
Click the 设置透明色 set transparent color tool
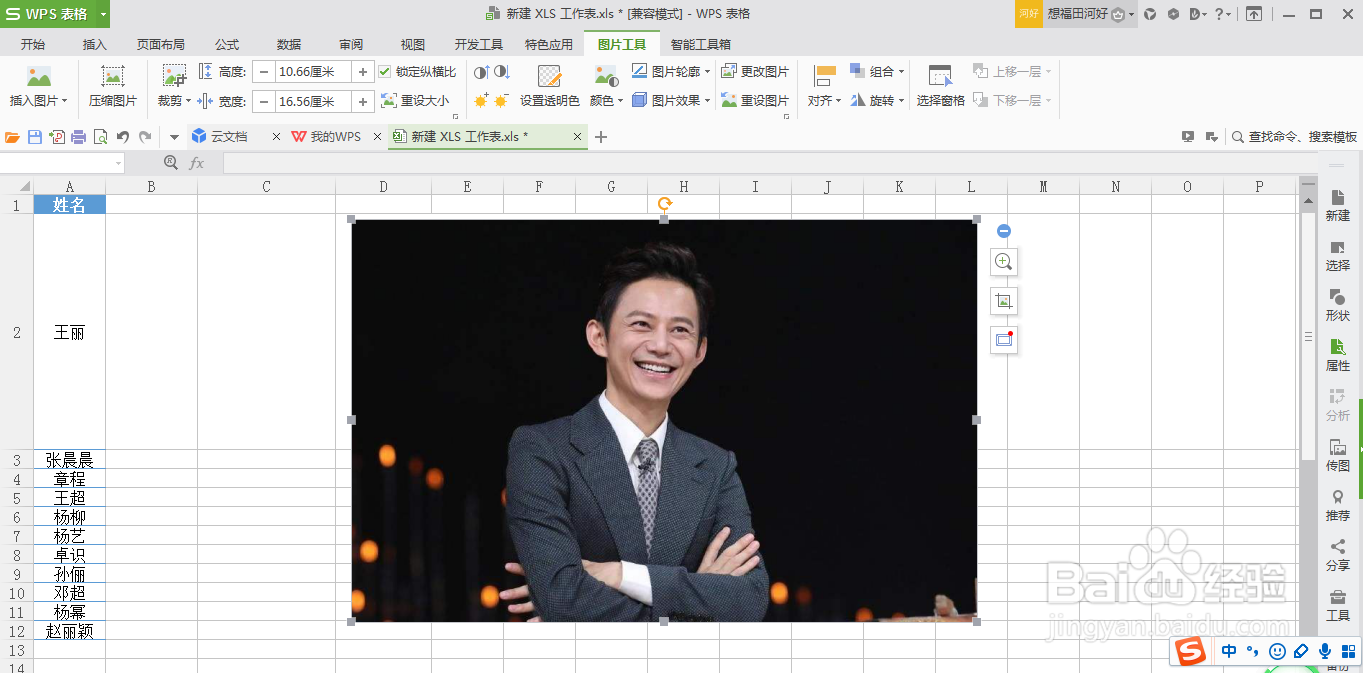tap(548, 100)
